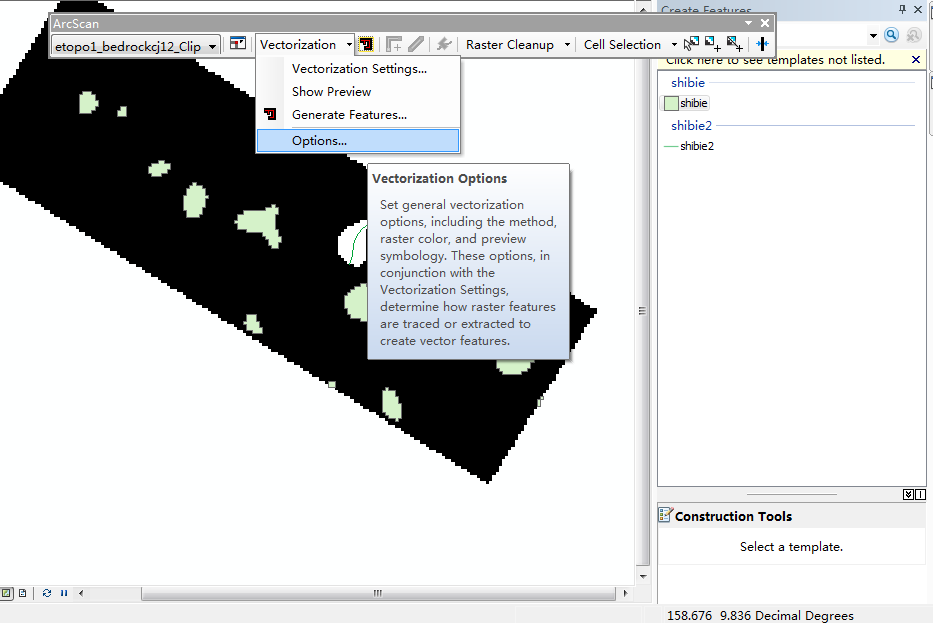Screen dimensions: 933x623
Task: Collapse the Construction Tools pane chevron
Action: point(908,494)
